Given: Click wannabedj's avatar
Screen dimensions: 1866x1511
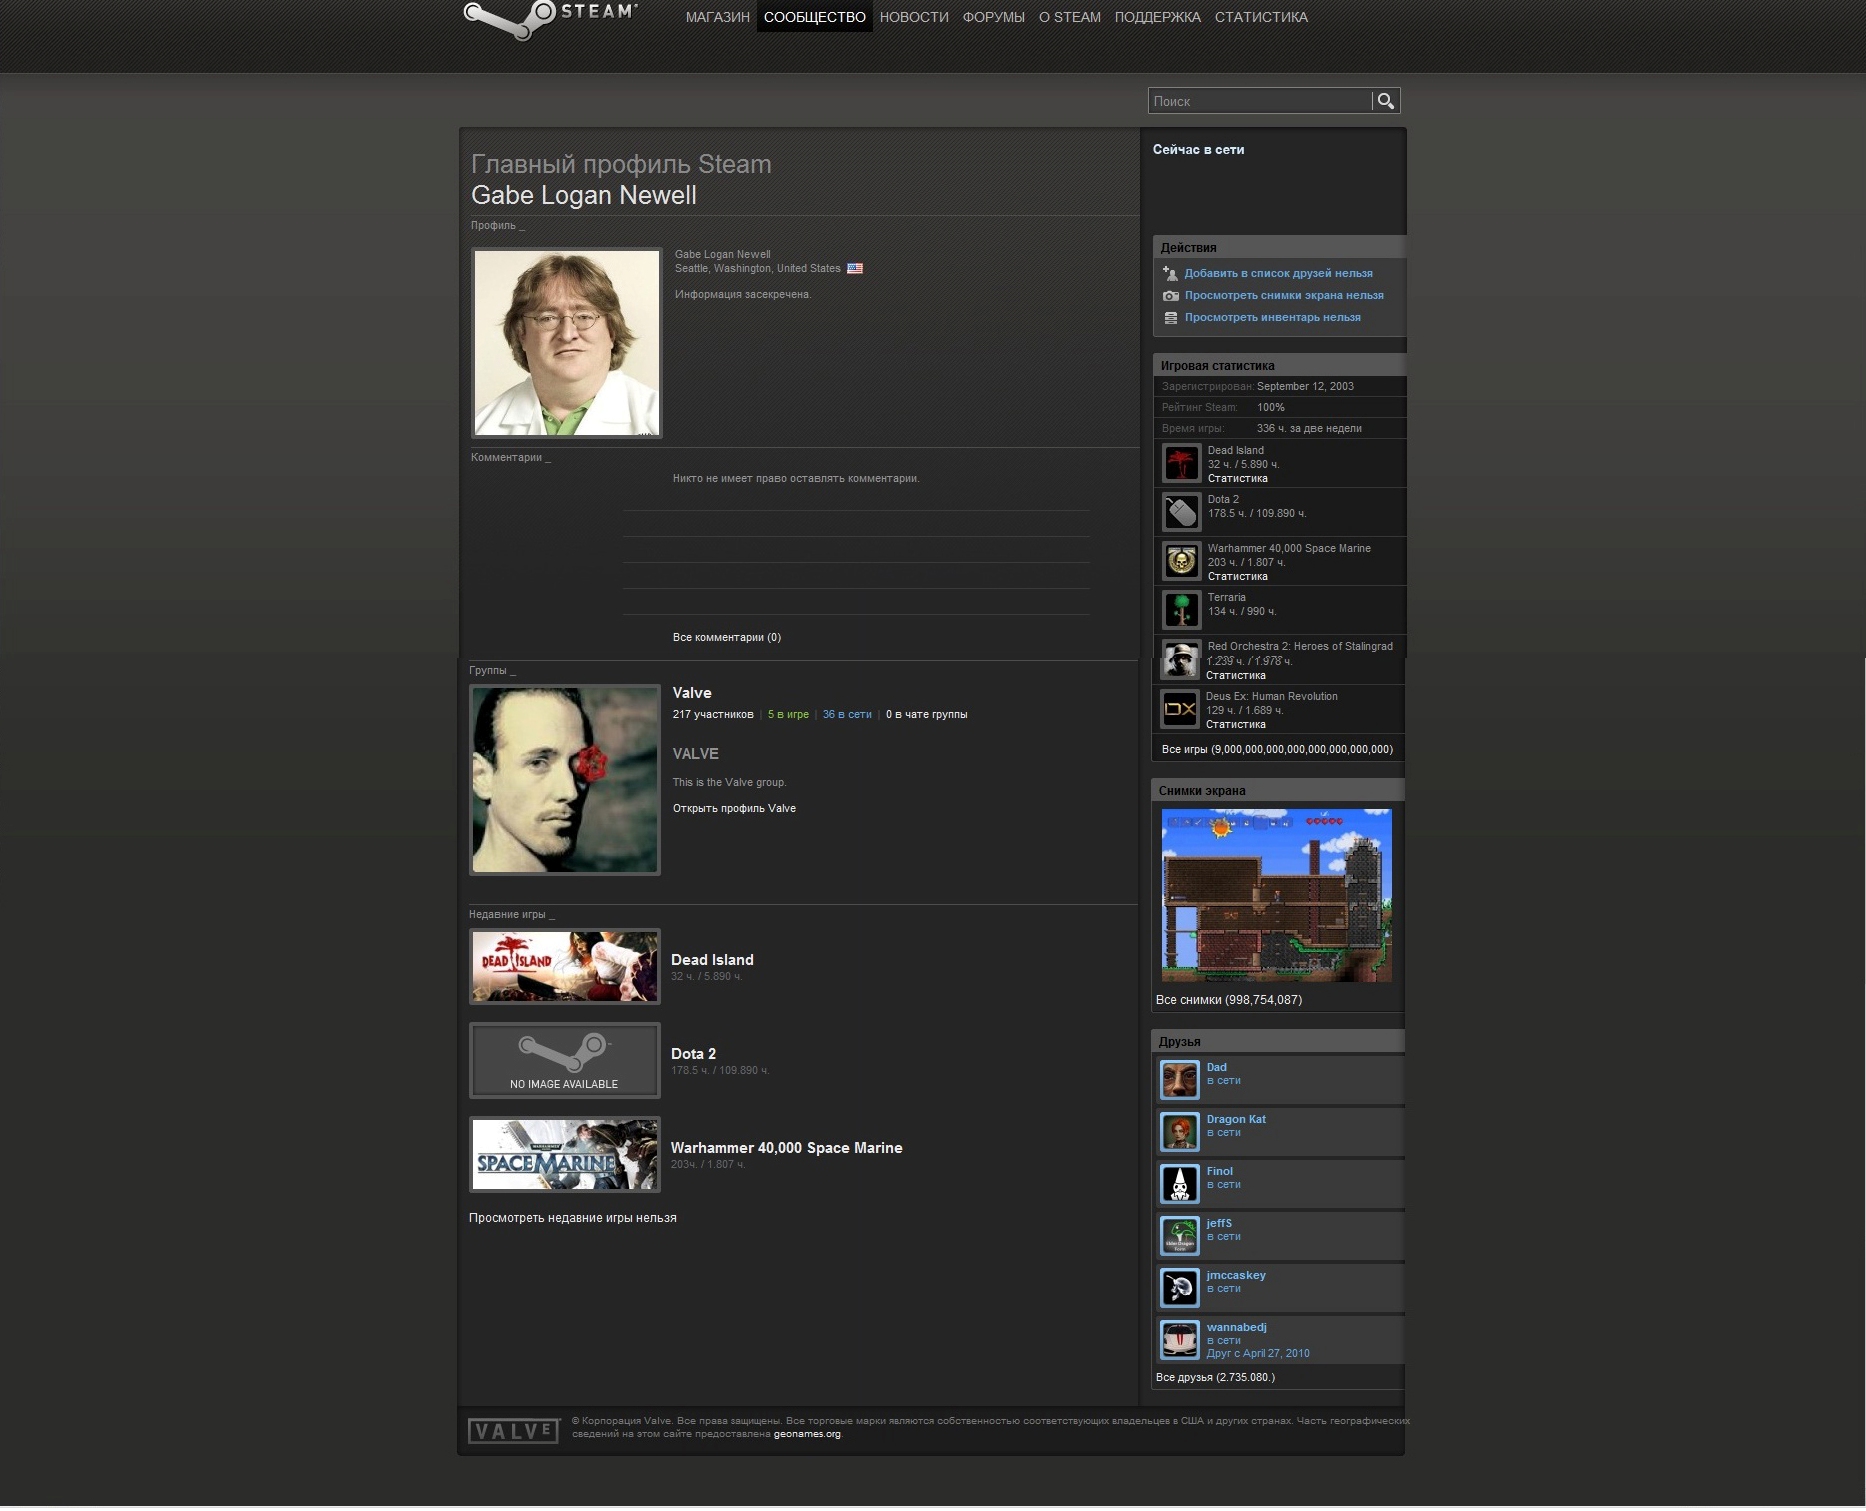Looking at the screenshot, I should pyautogui.click(x=1179, y=1340).
